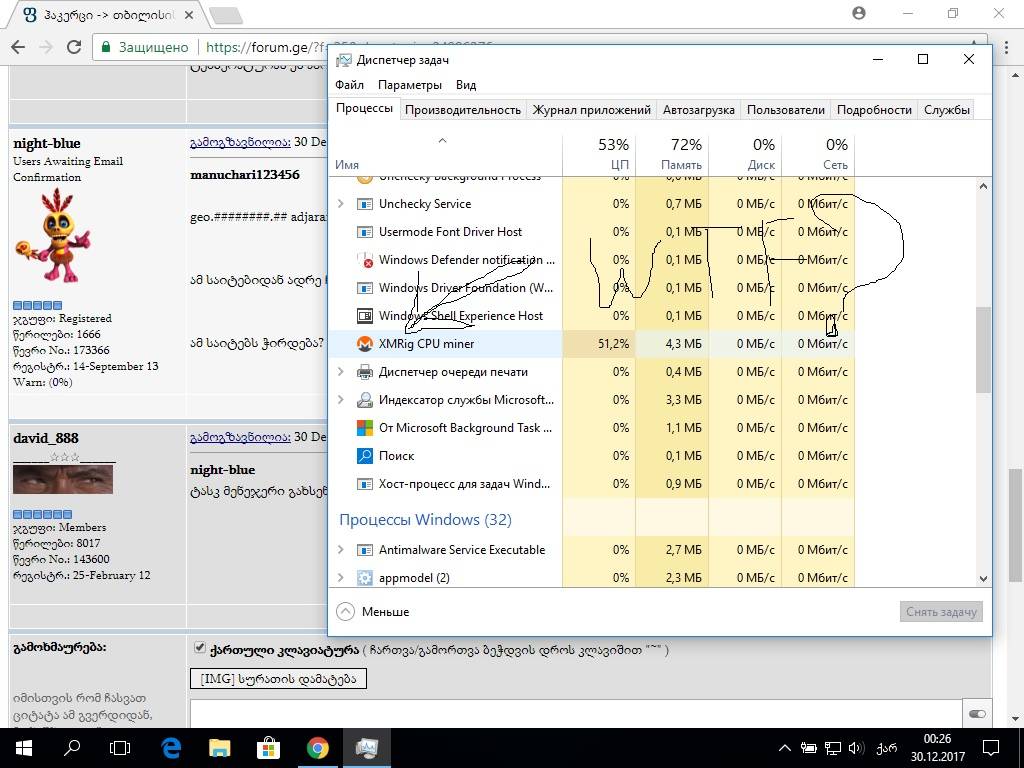Click the [IMG] სურათის დამატება button

click(278, 679)
